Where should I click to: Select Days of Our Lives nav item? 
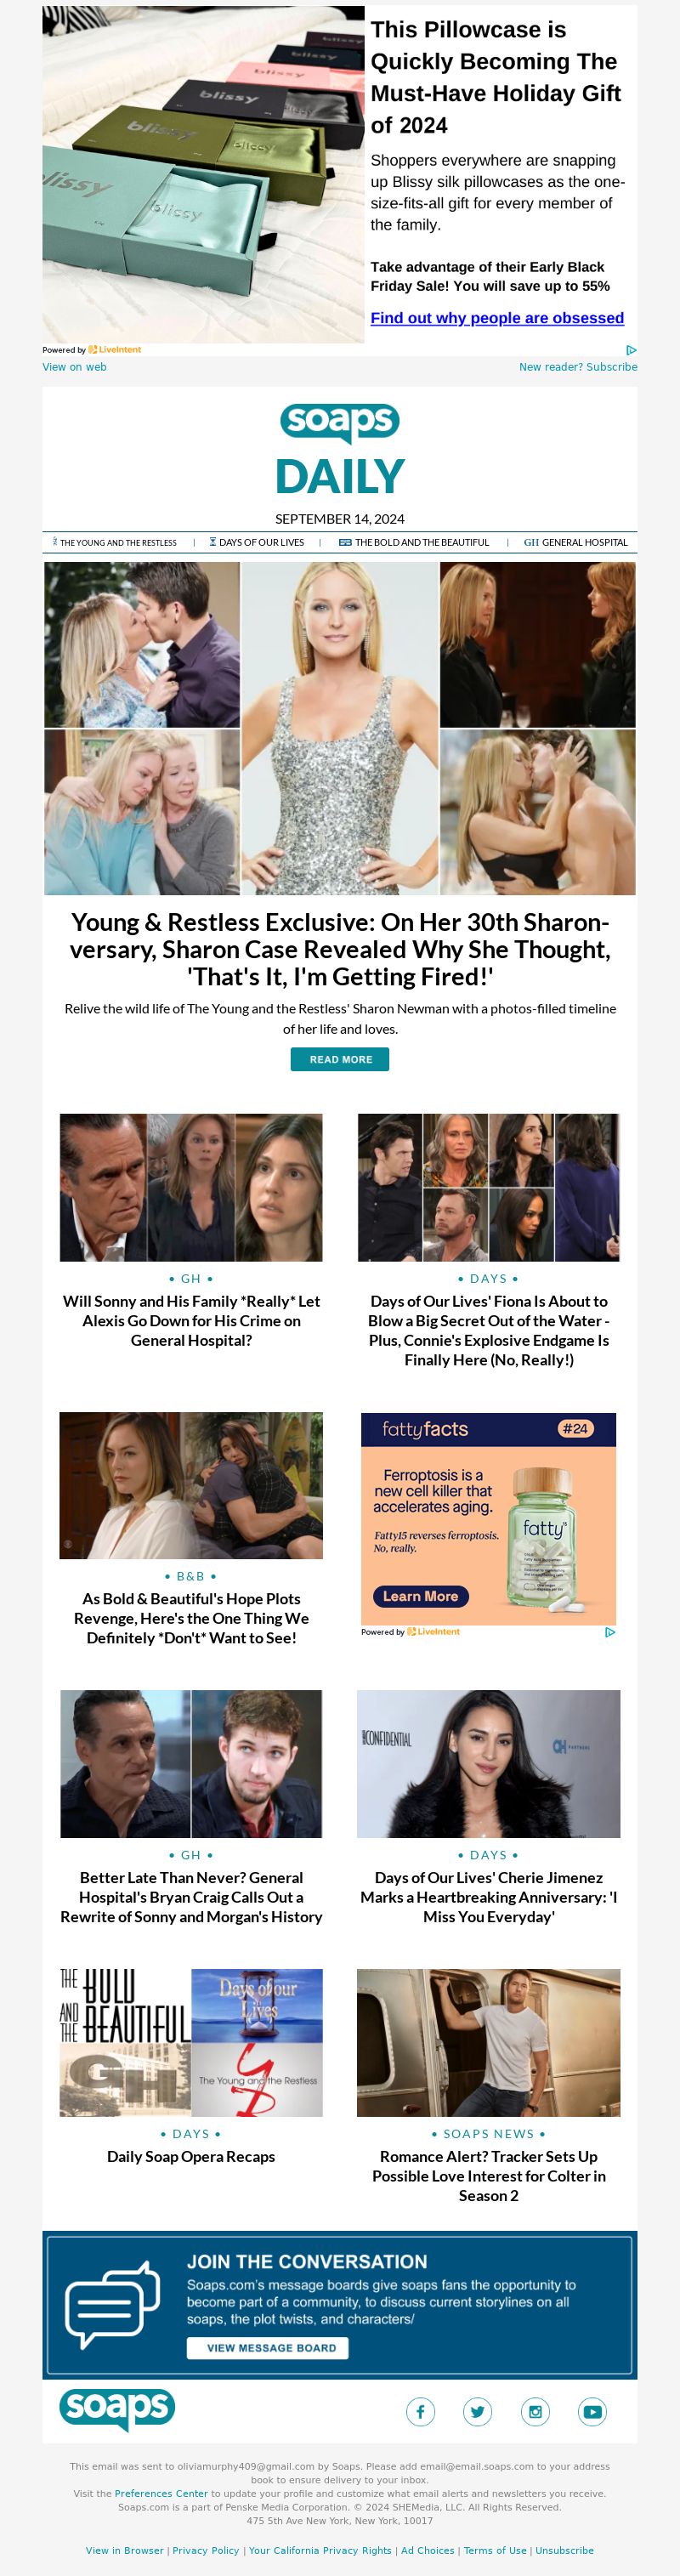[x=256, y=543]
